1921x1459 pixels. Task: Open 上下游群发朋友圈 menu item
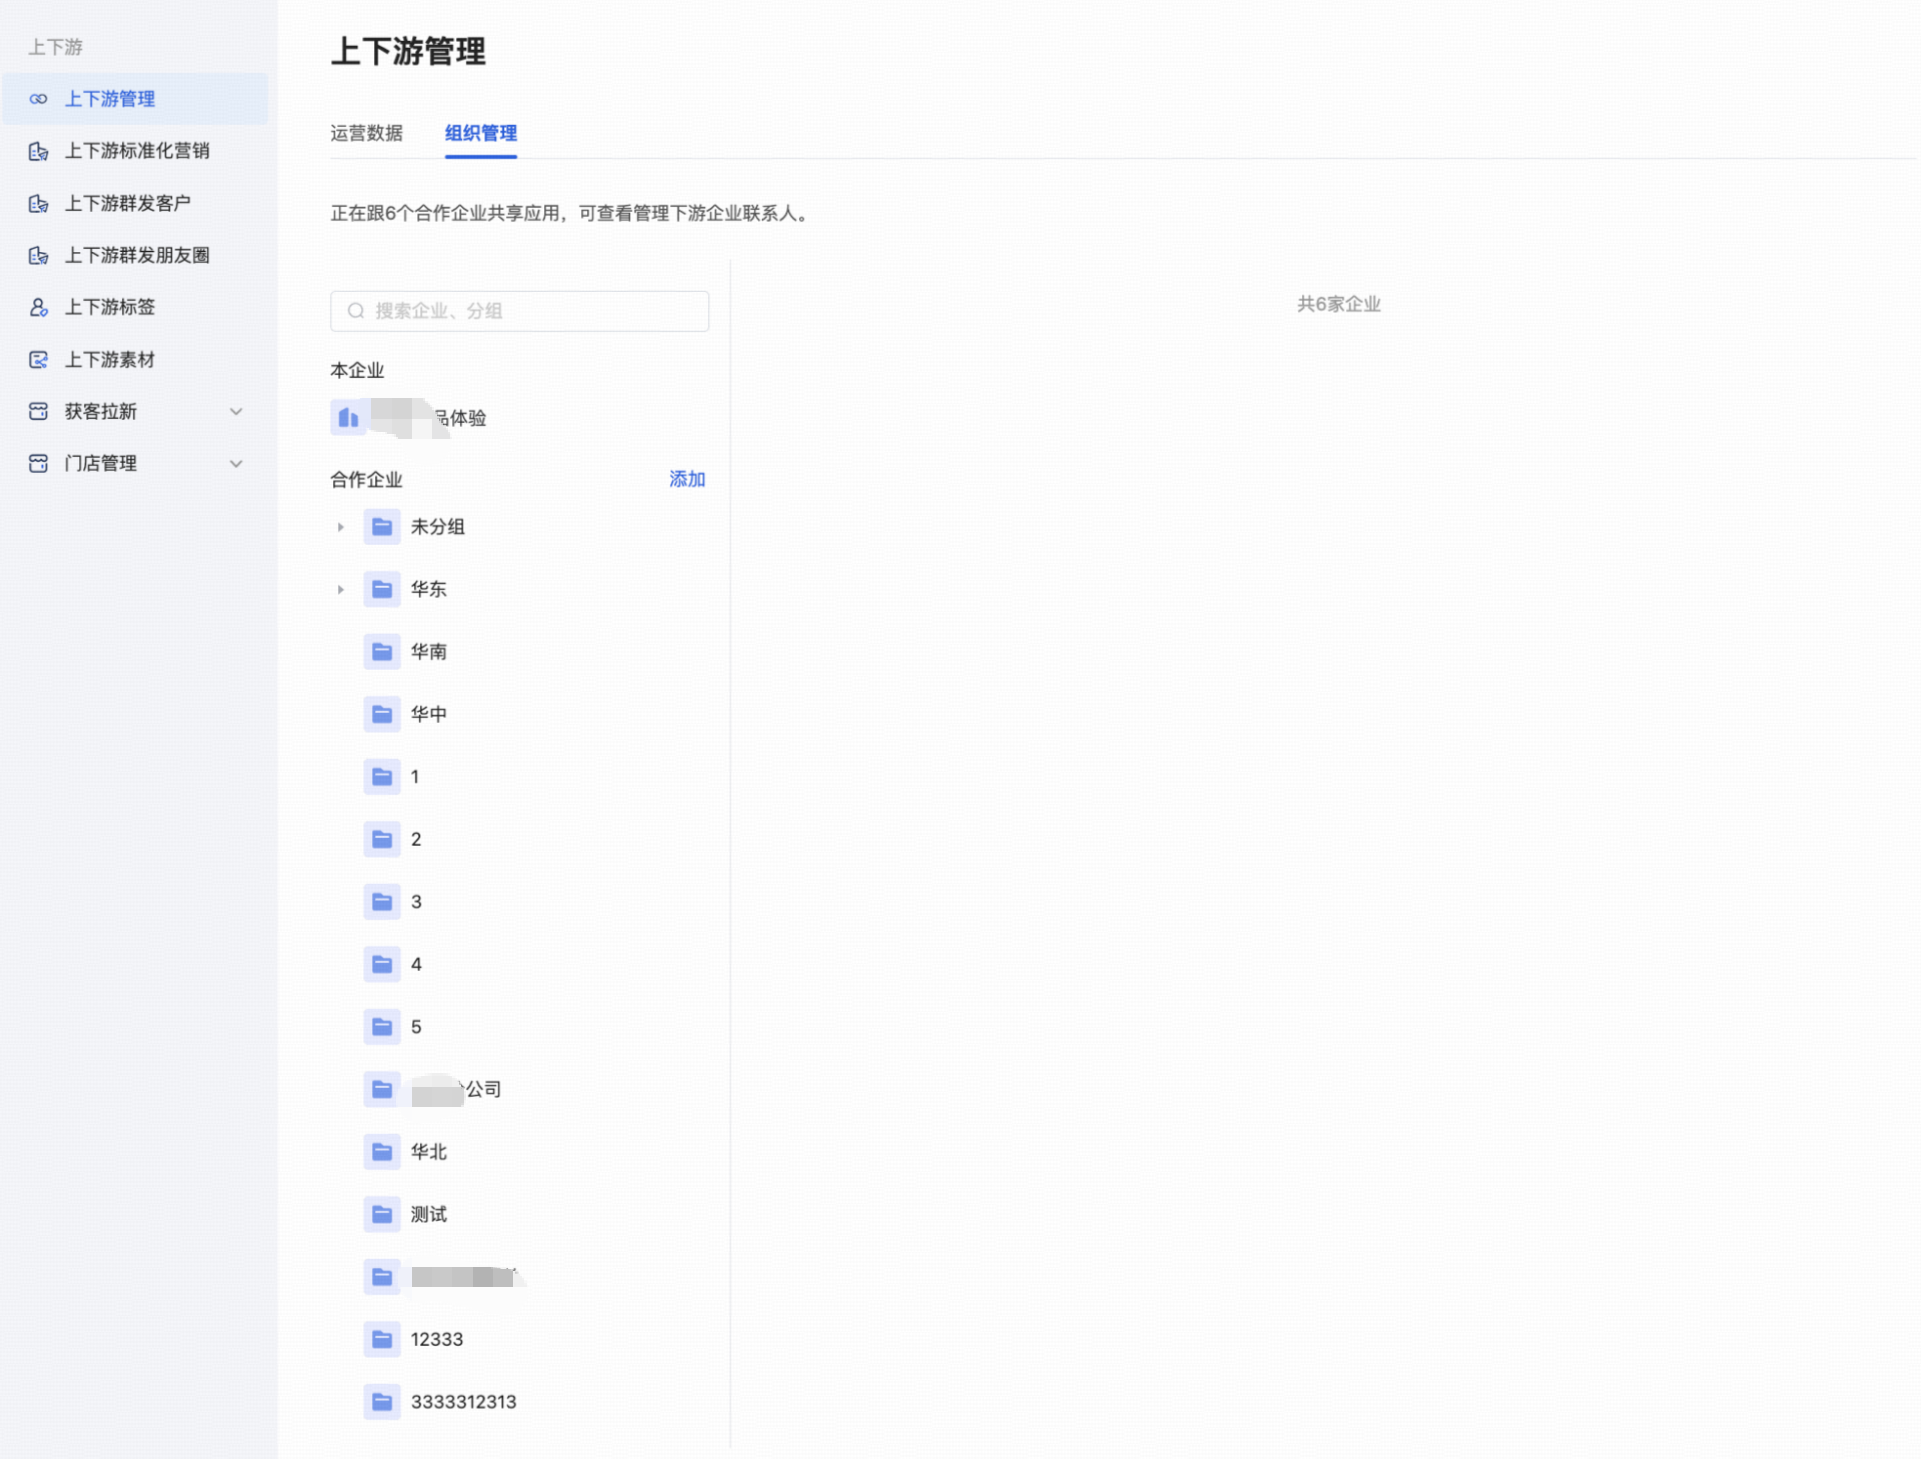pos(135,255)
